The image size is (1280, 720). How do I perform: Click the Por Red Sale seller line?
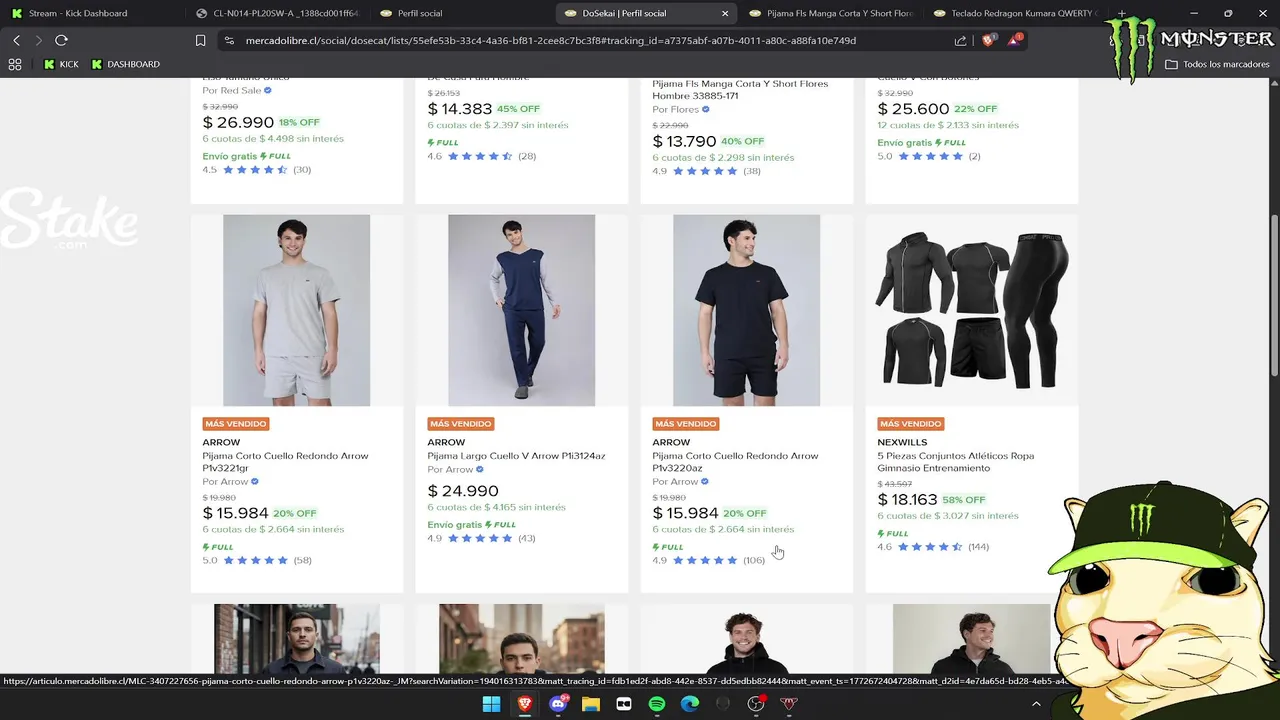237,90
